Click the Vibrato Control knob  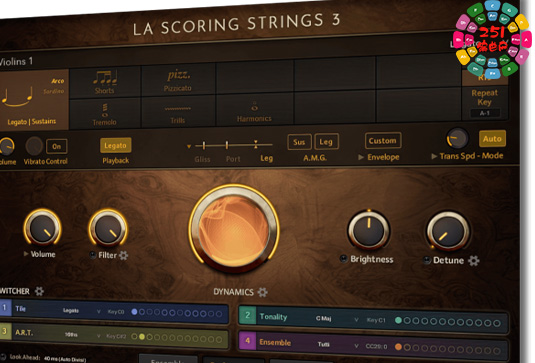[x=34, y=146]
